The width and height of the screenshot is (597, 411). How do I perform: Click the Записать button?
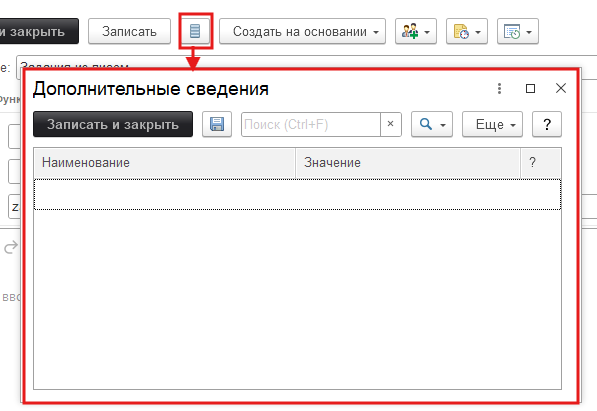point(129,31)
